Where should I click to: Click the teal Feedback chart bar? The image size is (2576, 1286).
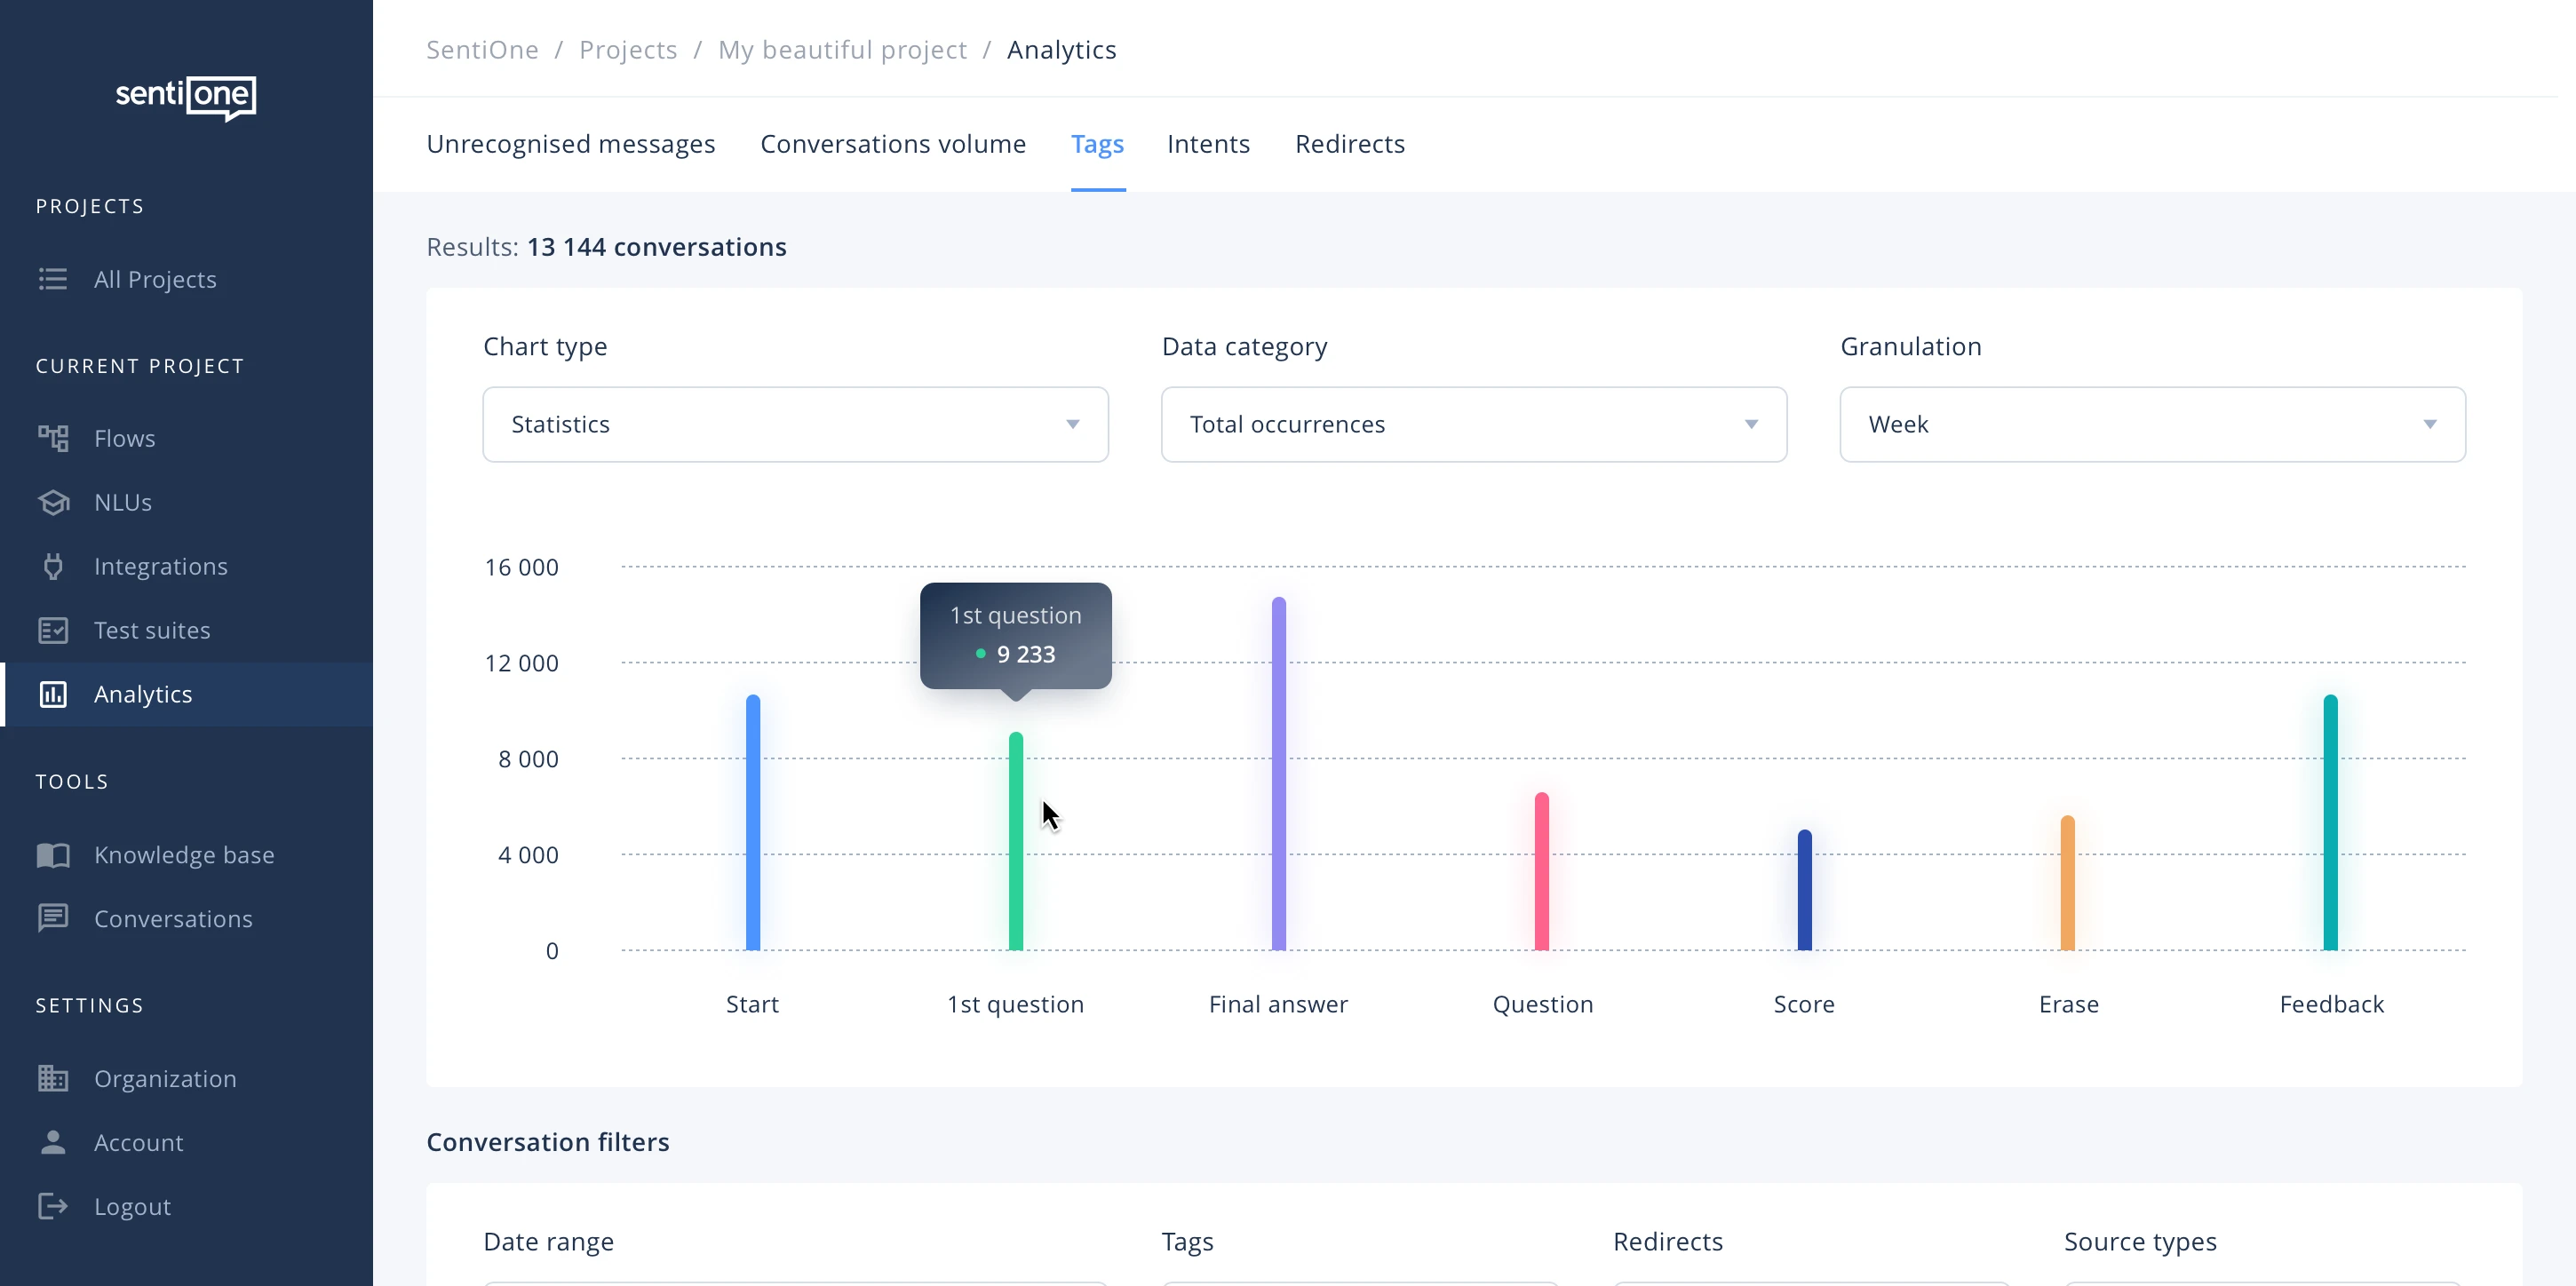click(2330, 823)
